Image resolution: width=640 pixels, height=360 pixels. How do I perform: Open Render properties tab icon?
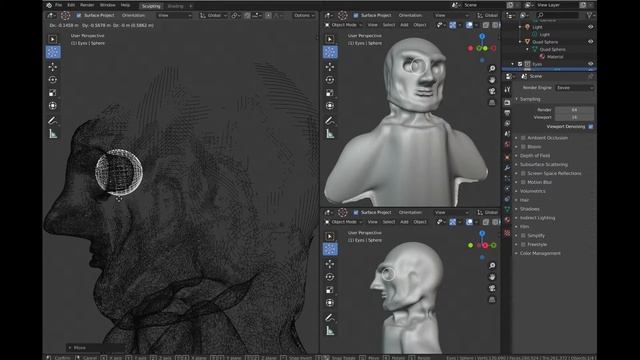click(507, 102)
